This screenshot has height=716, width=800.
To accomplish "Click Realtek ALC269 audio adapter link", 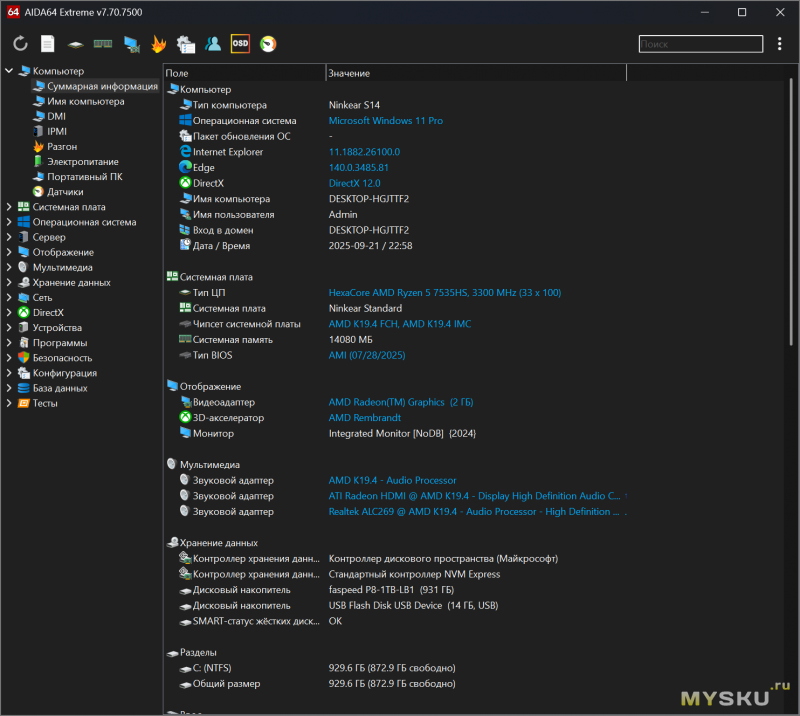I will pos(474,512).
